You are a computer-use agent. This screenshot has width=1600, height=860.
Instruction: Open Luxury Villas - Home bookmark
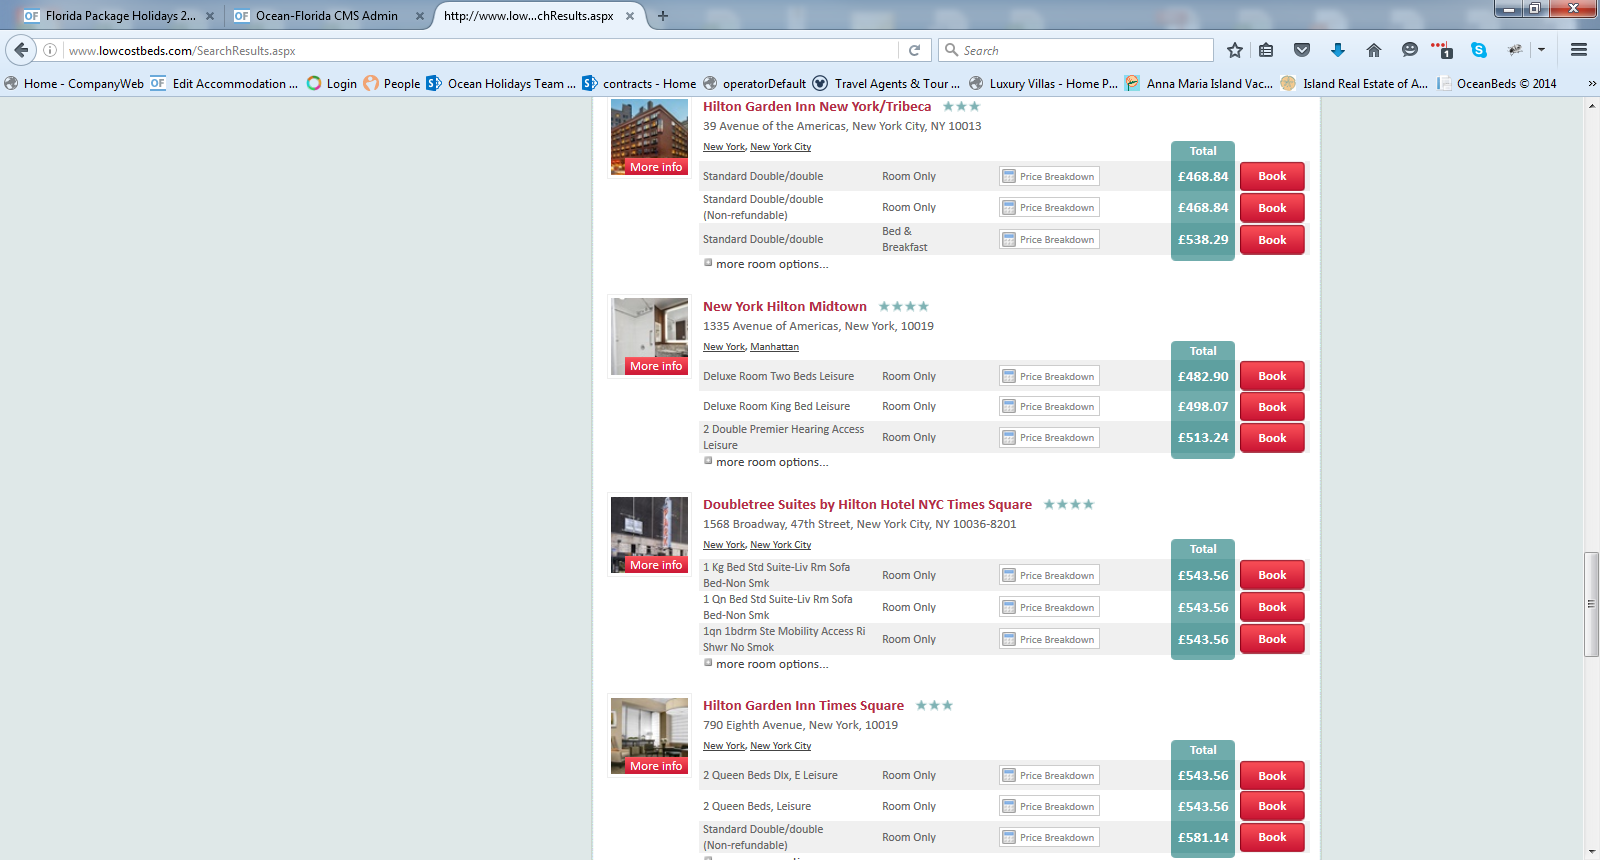click(x=1043, y=84)
